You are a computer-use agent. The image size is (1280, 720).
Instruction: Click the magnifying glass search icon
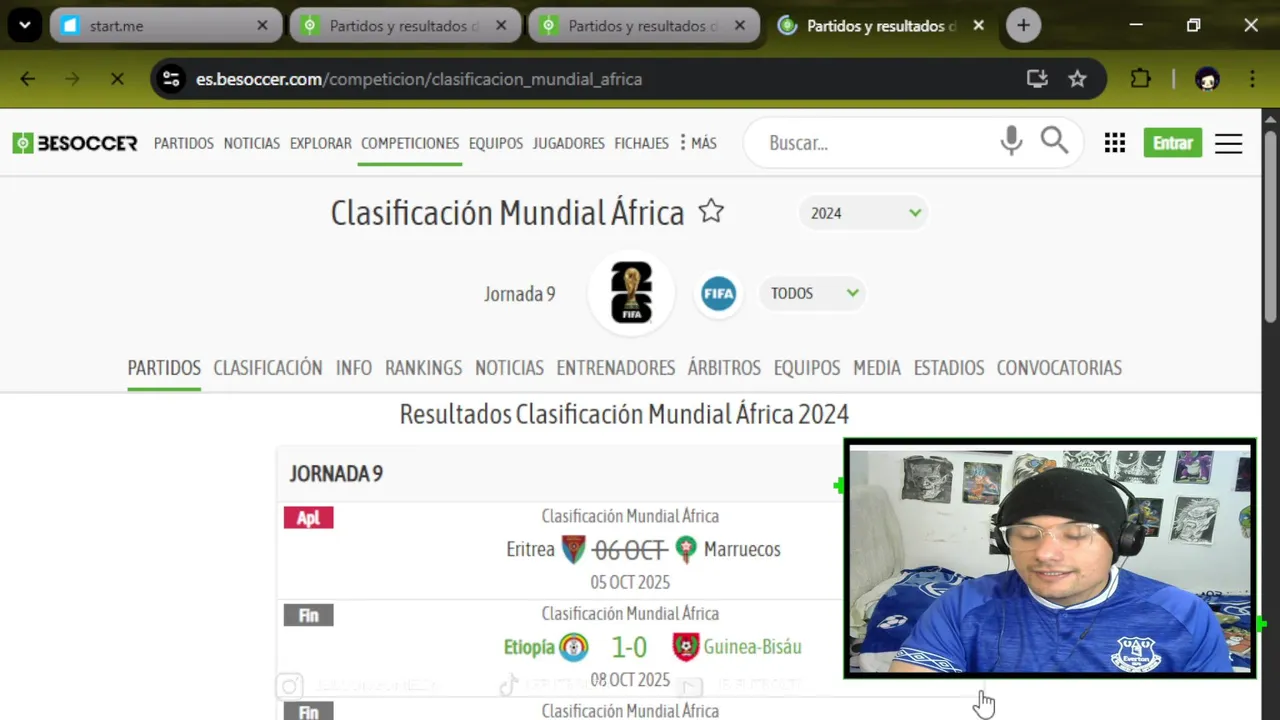(1054, 141)
